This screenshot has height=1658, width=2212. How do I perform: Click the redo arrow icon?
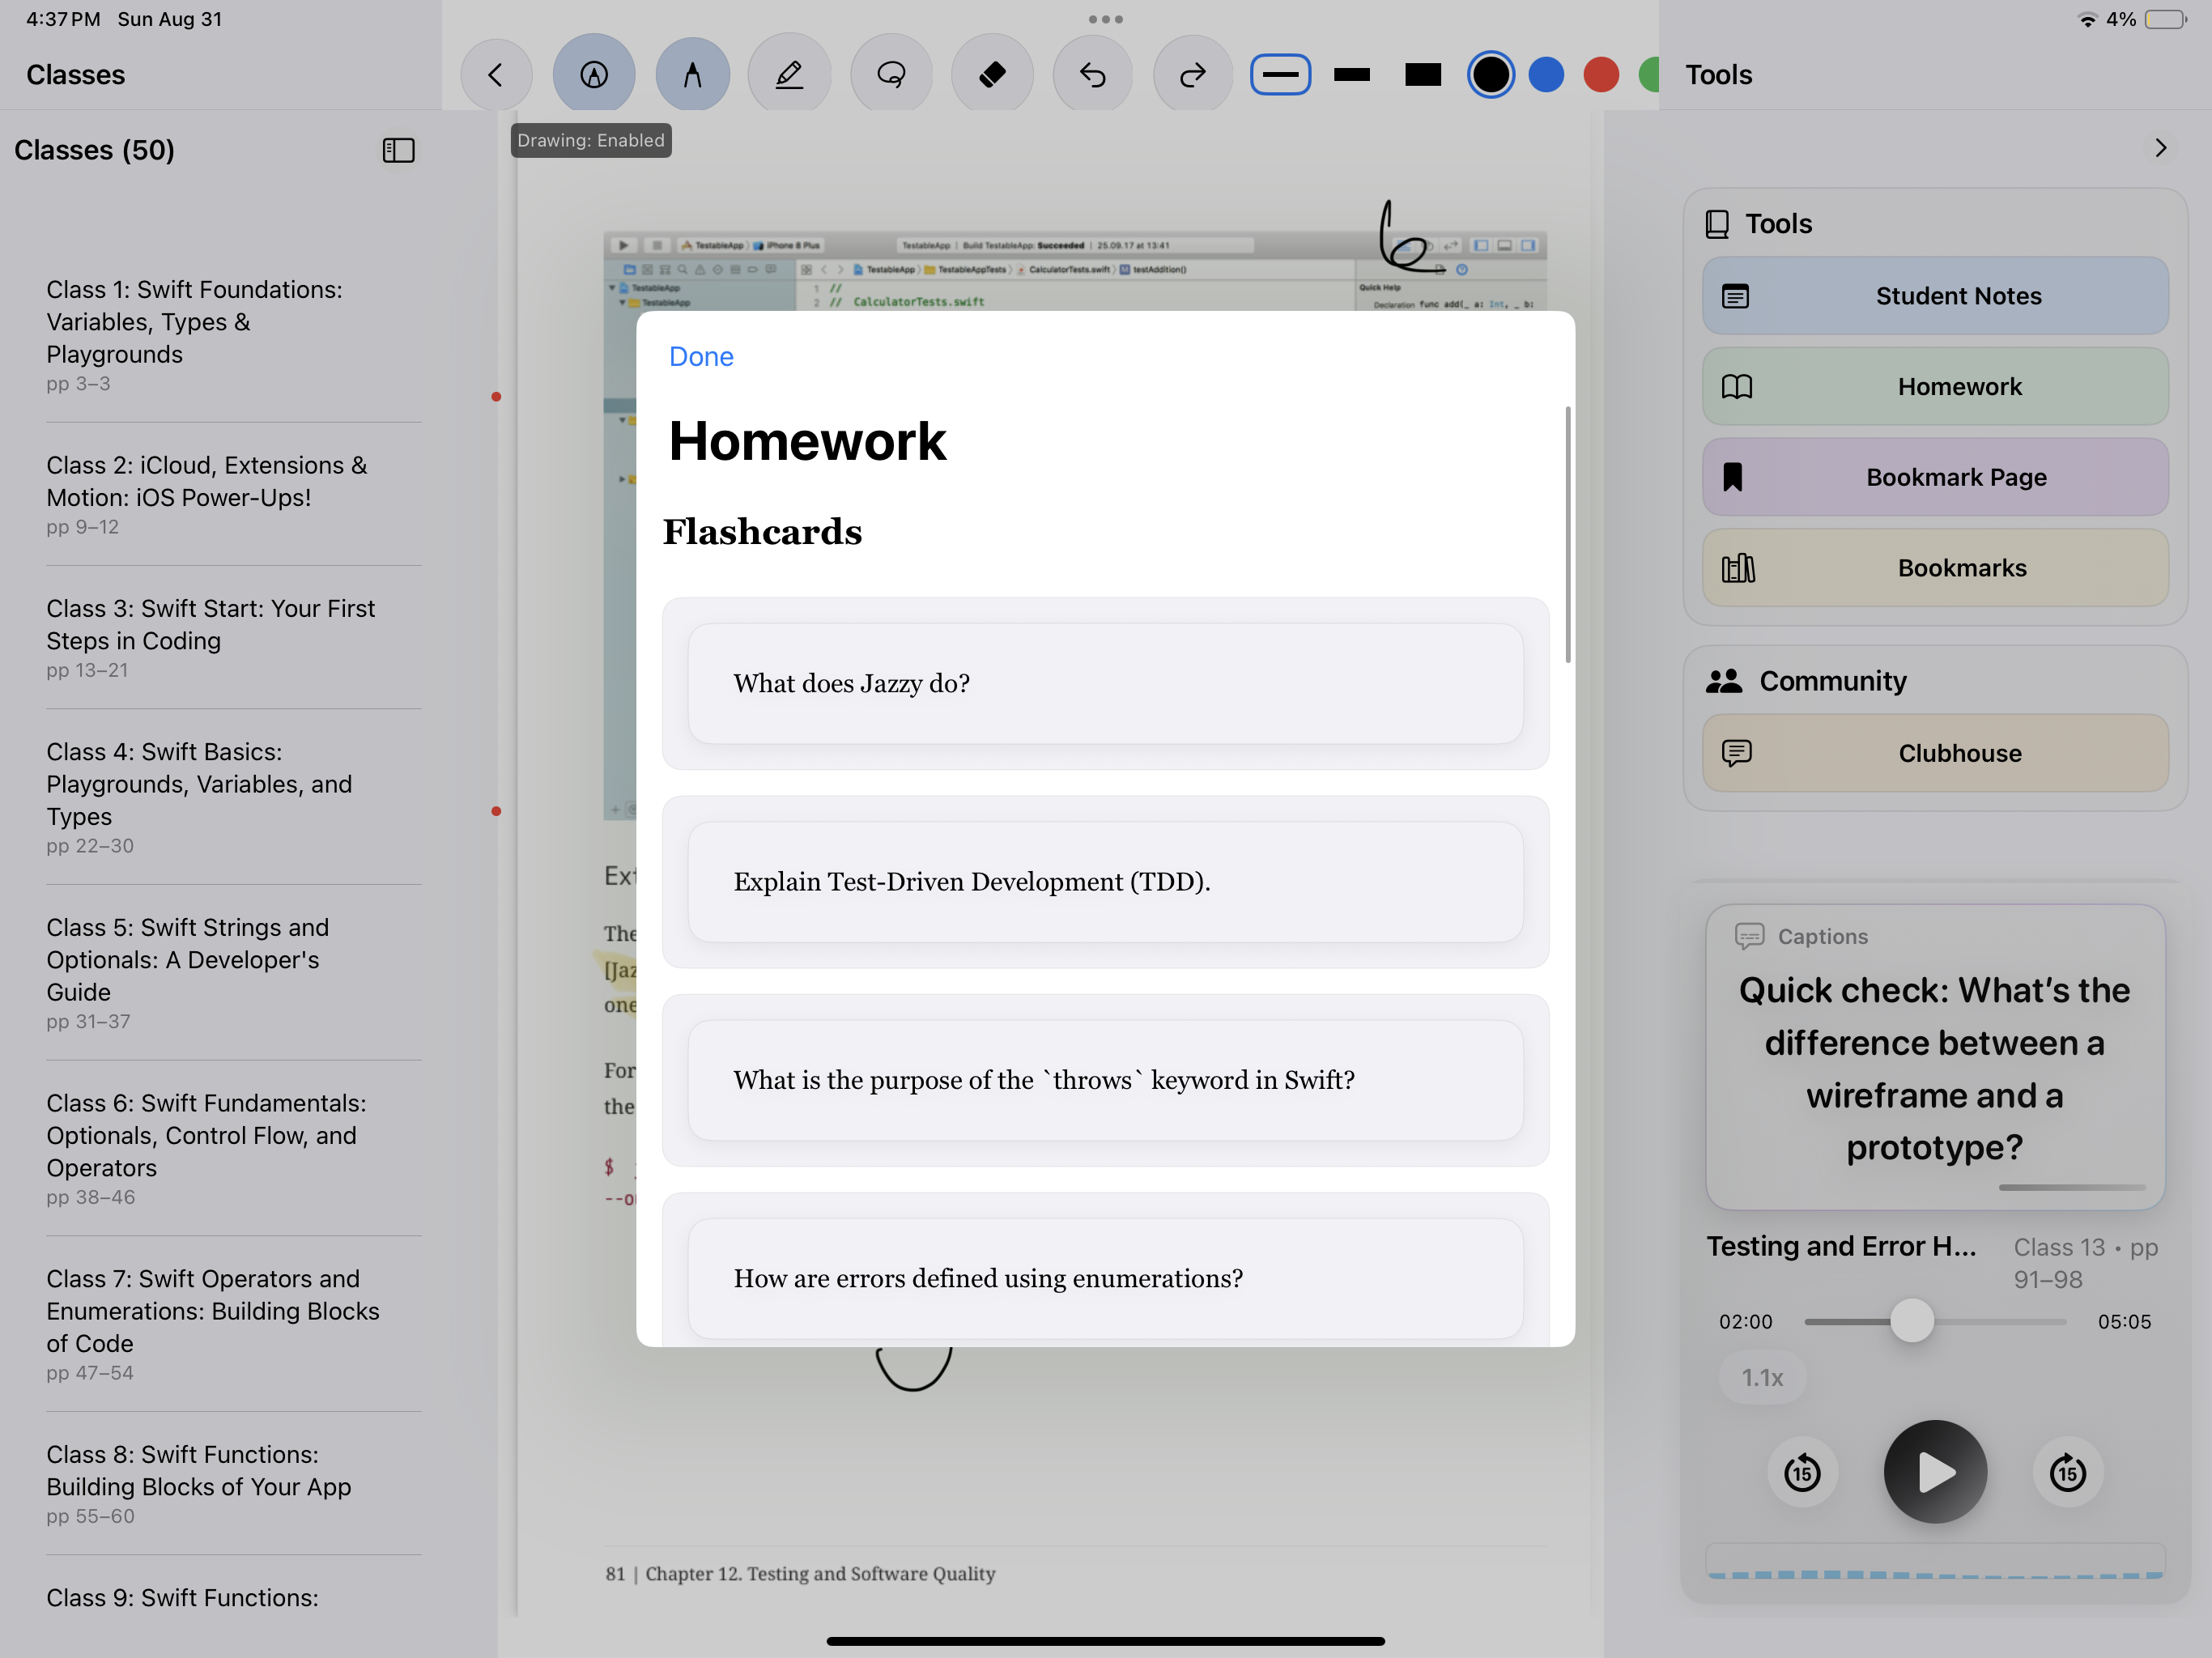(x=1192, y=75)
